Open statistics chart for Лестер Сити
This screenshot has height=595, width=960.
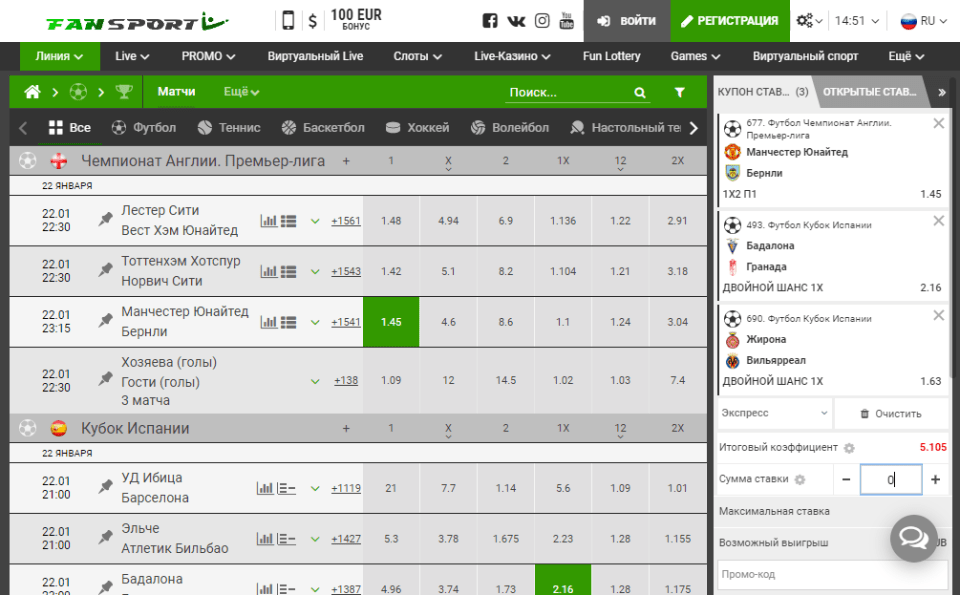pyautogui.click(x=268, y=220)
